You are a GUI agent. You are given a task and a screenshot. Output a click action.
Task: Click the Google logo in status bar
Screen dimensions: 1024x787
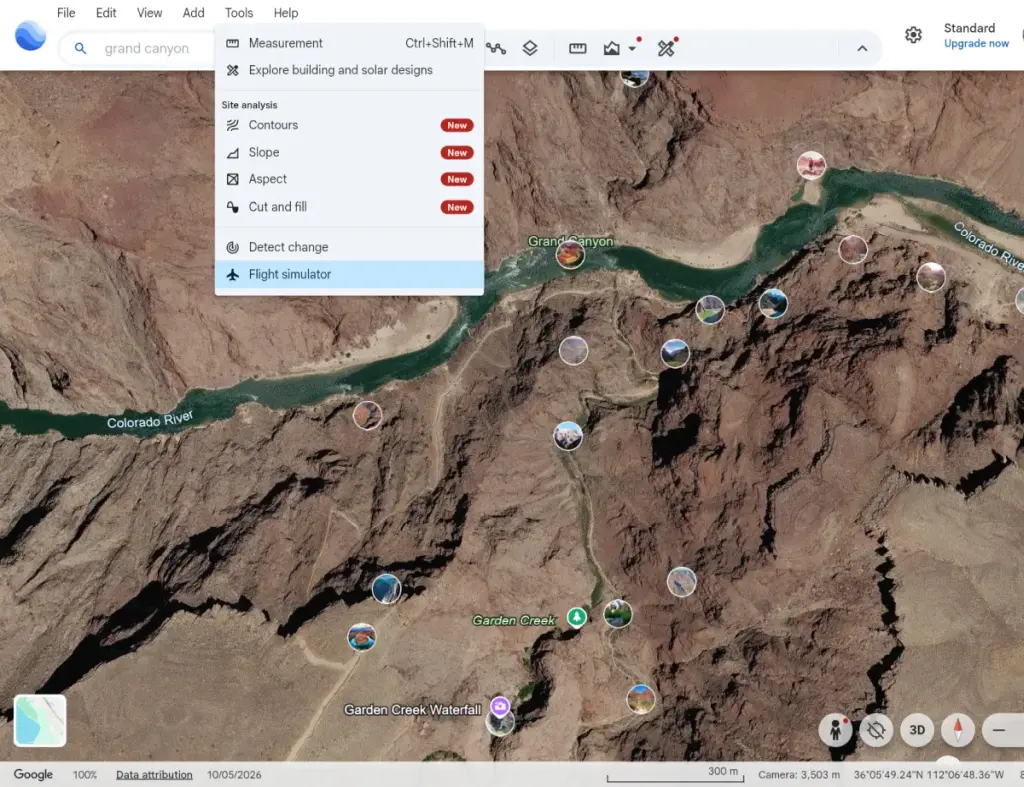[x=33, y=775]
